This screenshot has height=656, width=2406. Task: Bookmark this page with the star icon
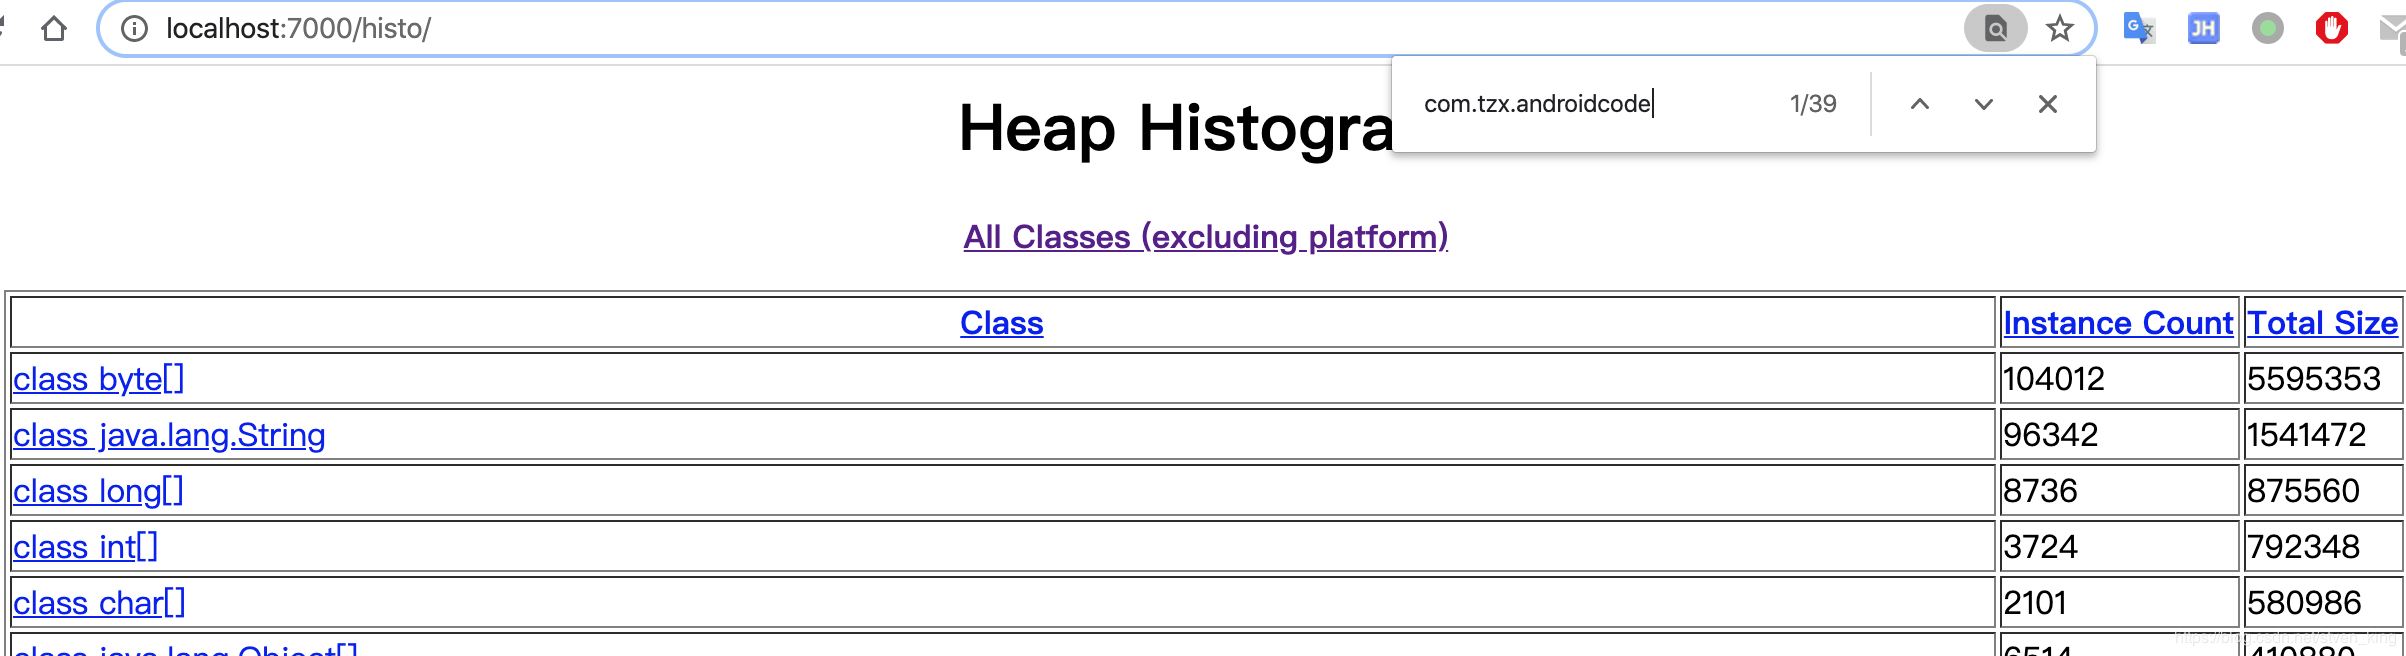tap(2060, 29)
